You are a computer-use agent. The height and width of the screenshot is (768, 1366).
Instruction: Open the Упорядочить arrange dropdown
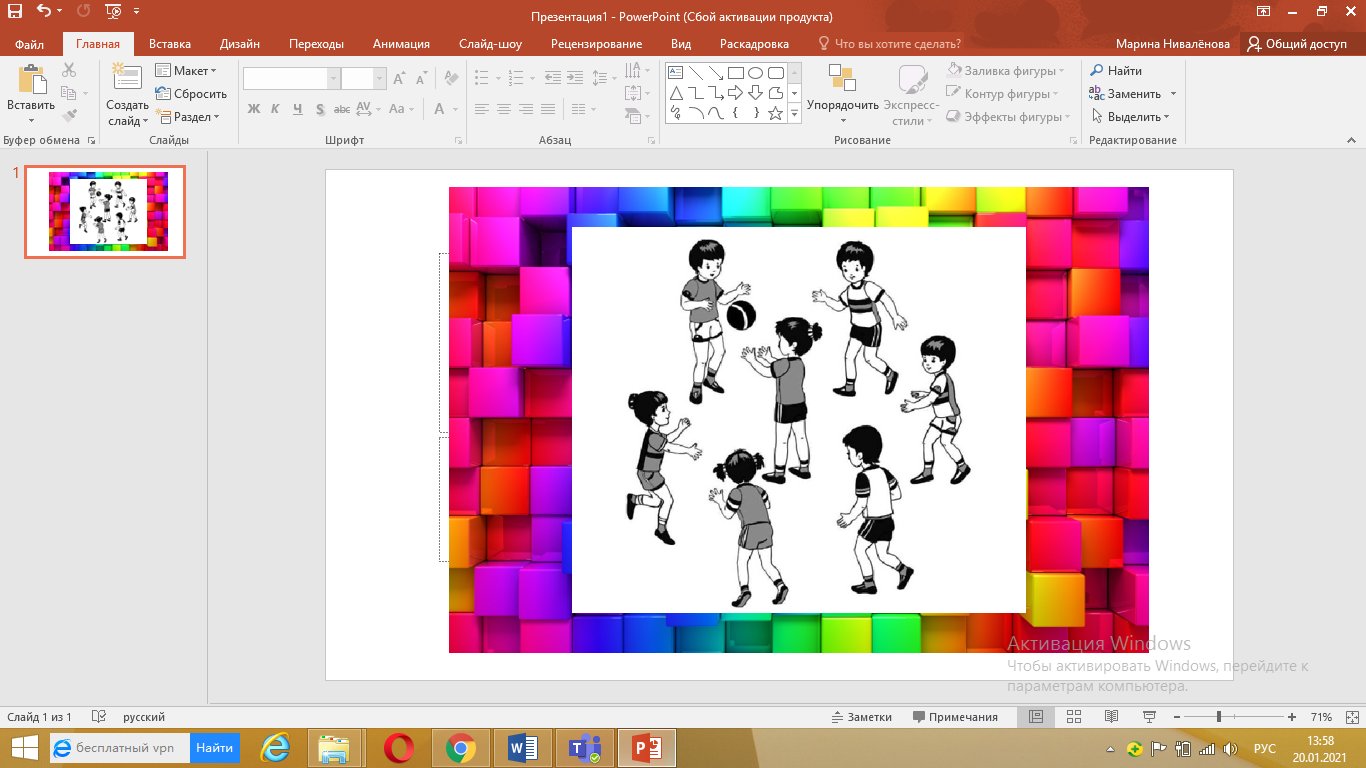point(843,96)
